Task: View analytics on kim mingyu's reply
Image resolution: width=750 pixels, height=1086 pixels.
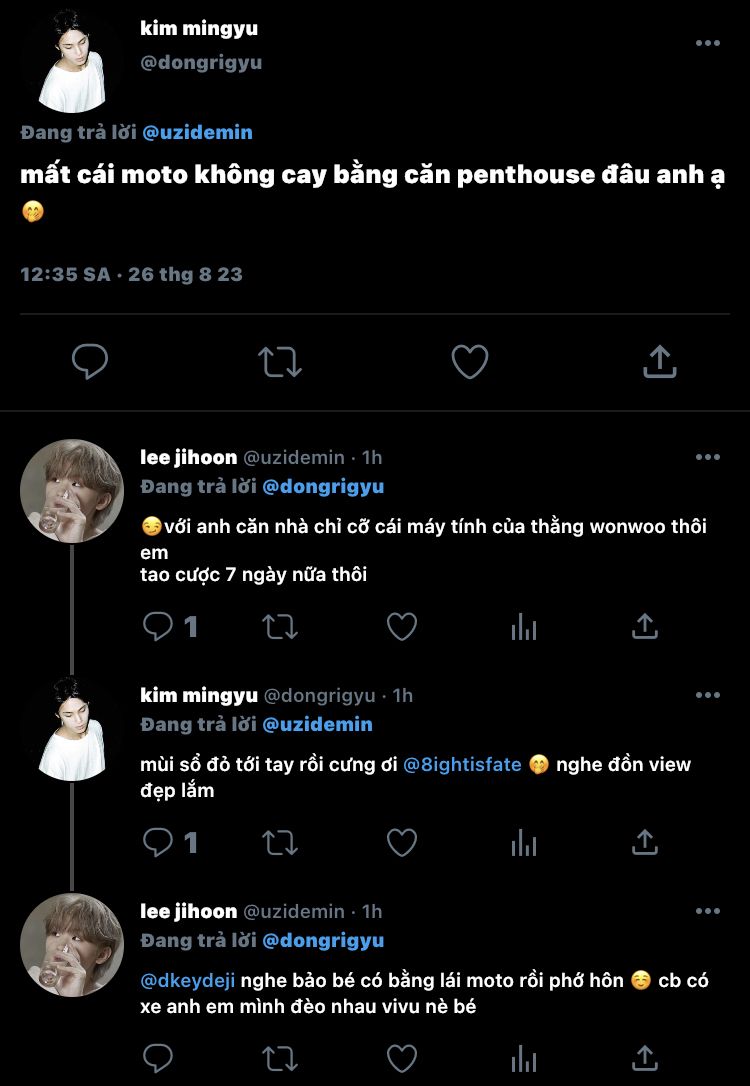Action: tap(524, 843)
